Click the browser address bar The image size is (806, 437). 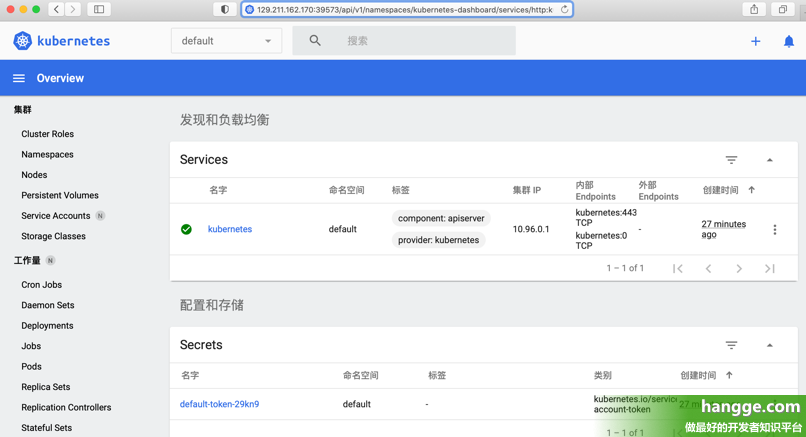pyautogui.click(x=407, y=9)
